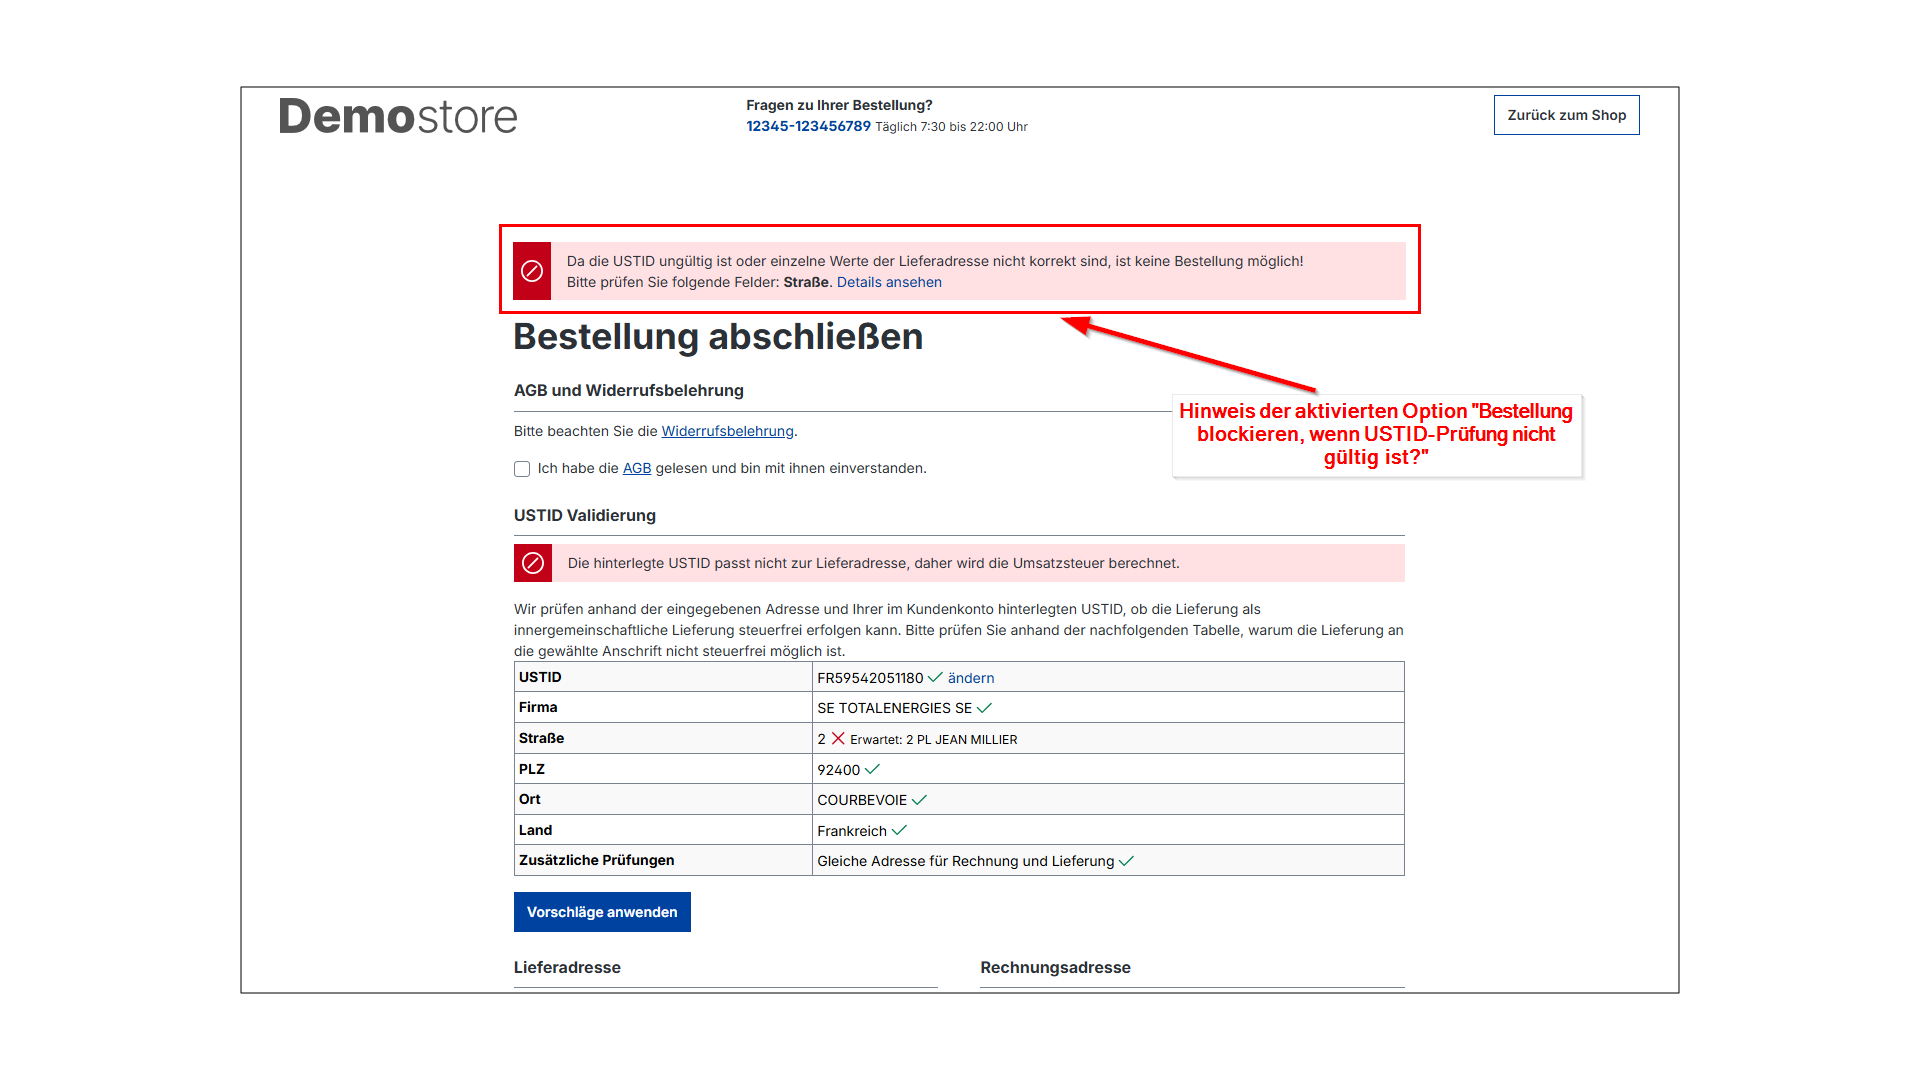
Task: Click checkmark after Gleiche Adresse für Rechnung
Action: click(1126, 861)
